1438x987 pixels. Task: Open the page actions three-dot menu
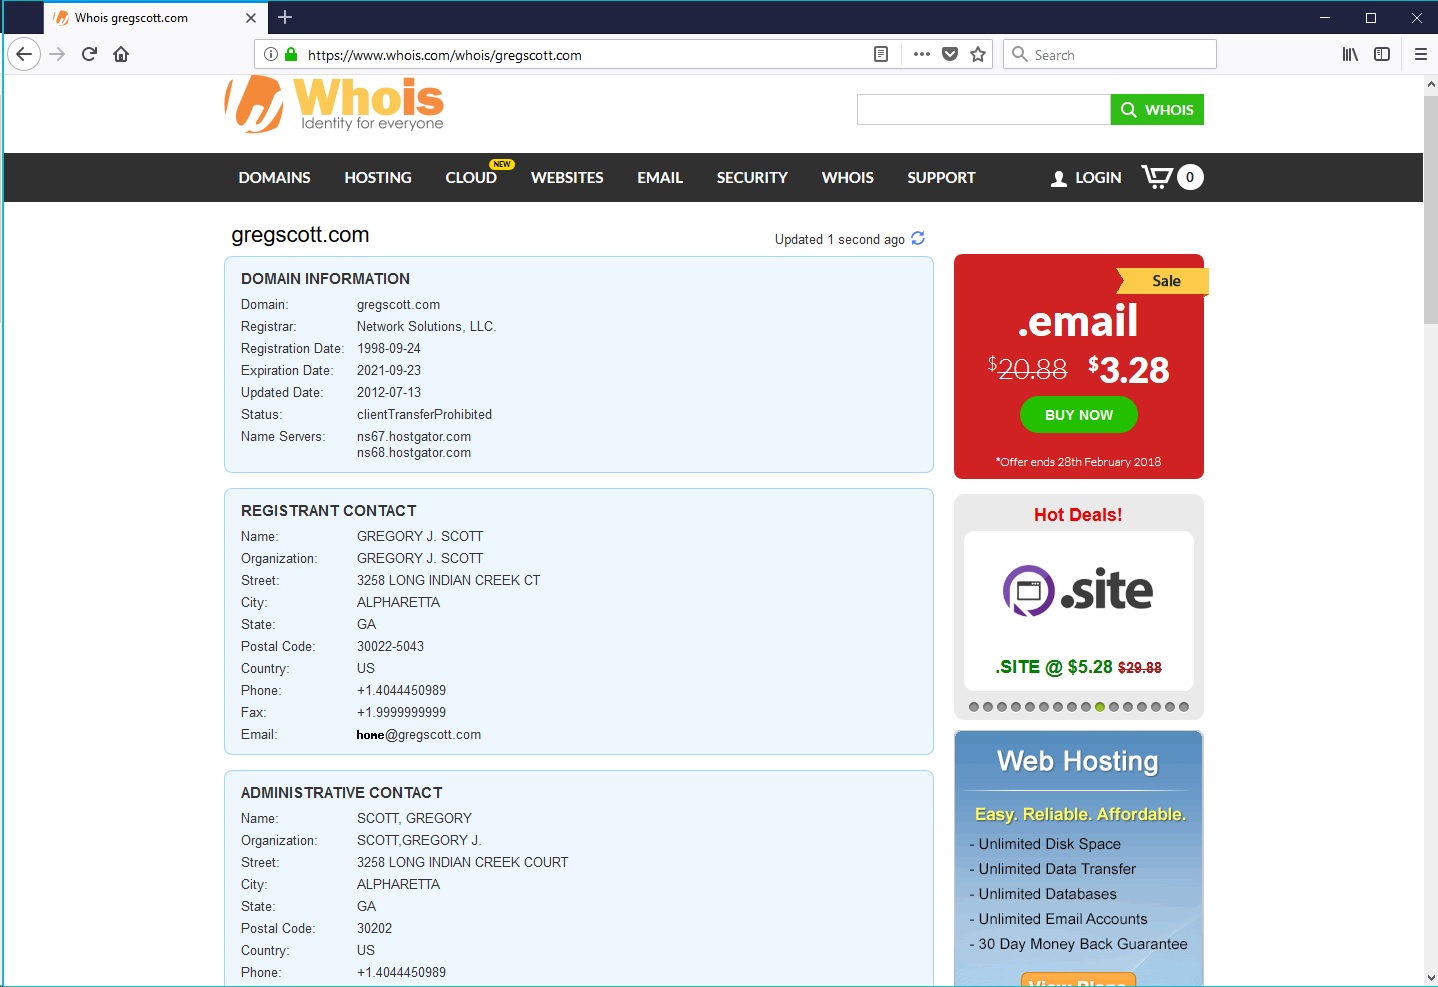pos(922,54)
